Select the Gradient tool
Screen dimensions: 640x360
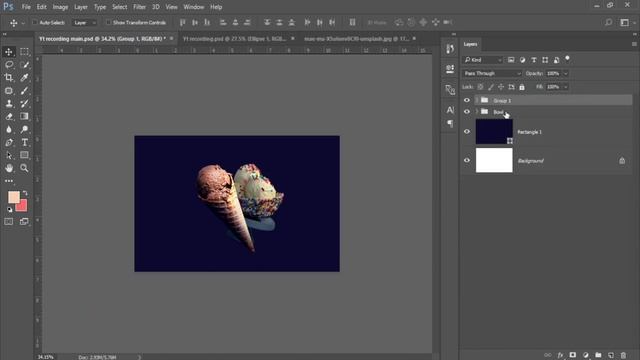click(x=24, y=117)
